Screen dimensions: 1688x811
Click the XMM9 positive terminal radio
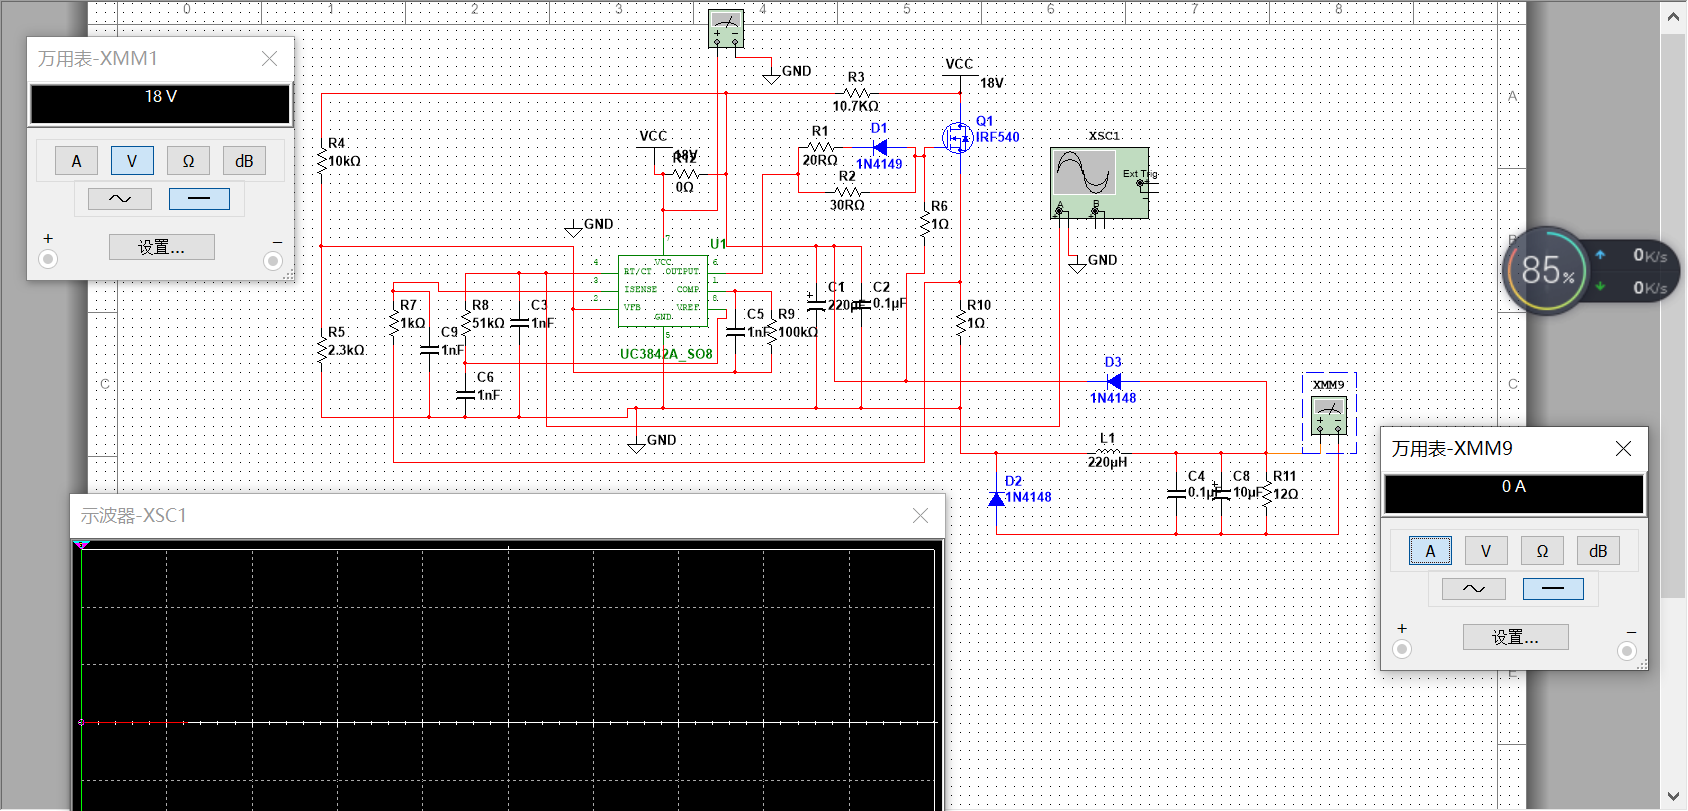point(1402,650)
